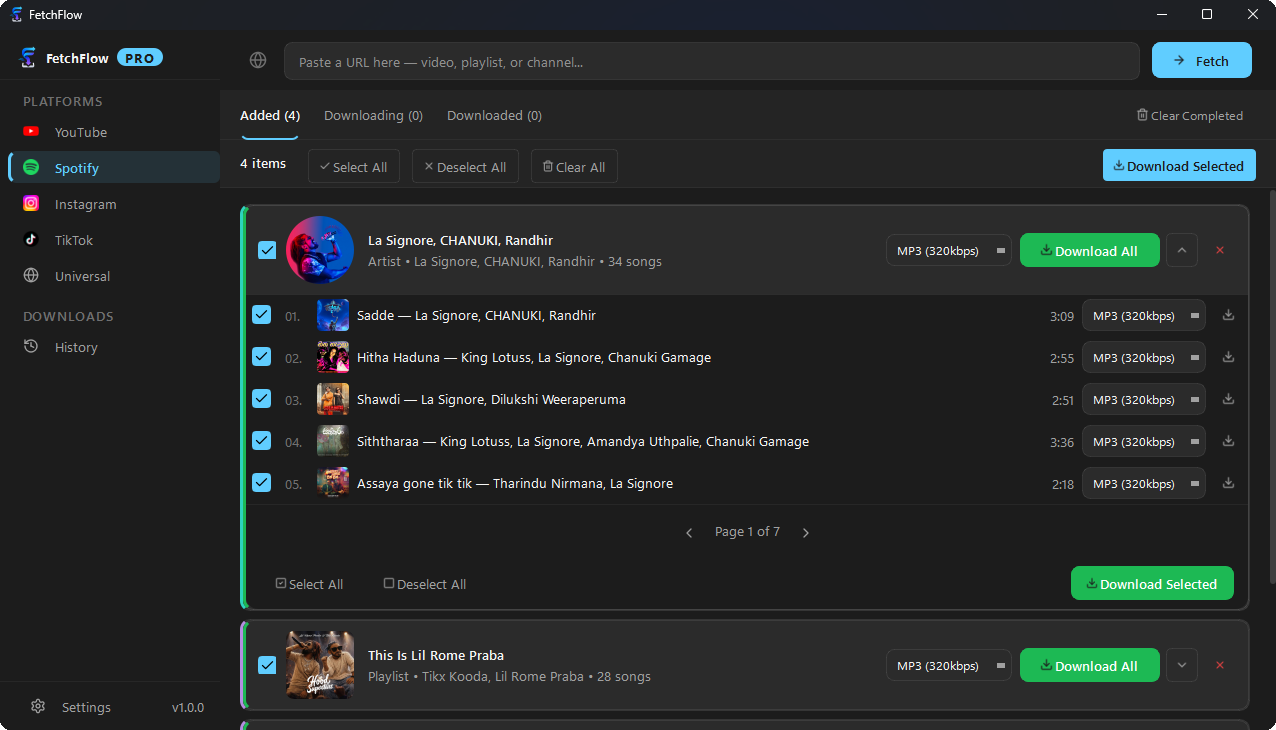Viewport: 1276px width, 730px height.
Task: Open format dropdown for Lil Rome Praba playlist
Action: tap(949, 665)
